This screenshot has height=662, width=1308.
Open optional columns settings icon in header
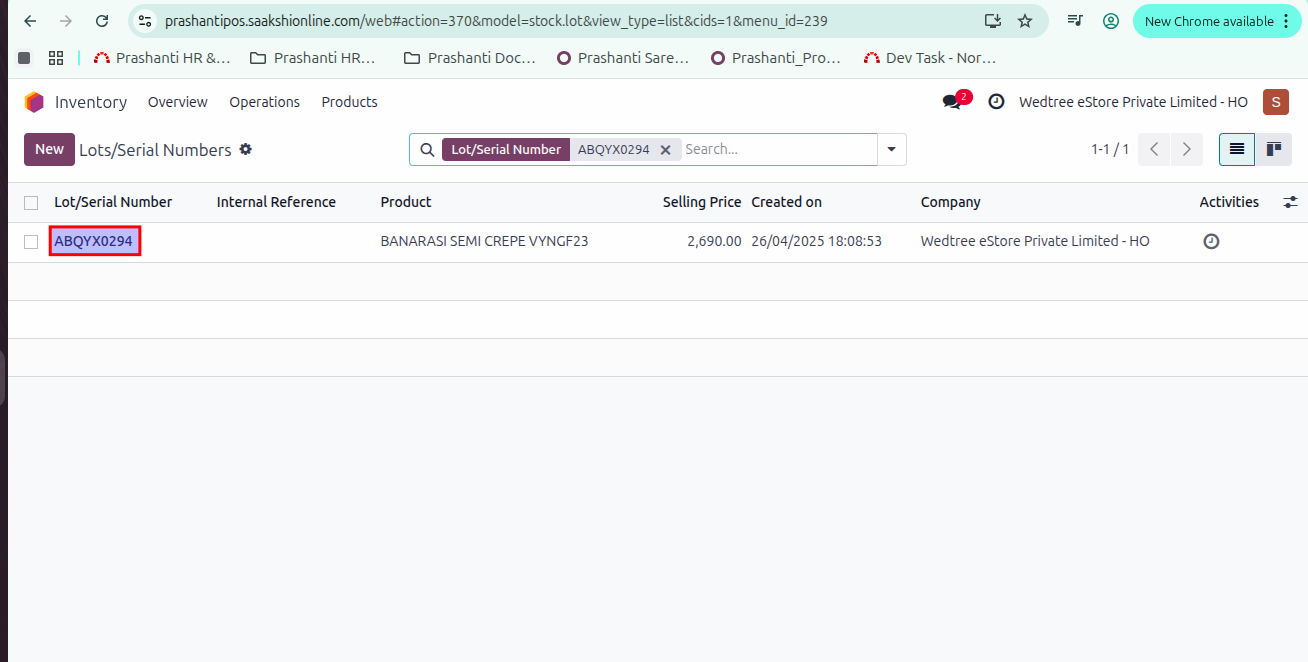[x=1290, y=202]
